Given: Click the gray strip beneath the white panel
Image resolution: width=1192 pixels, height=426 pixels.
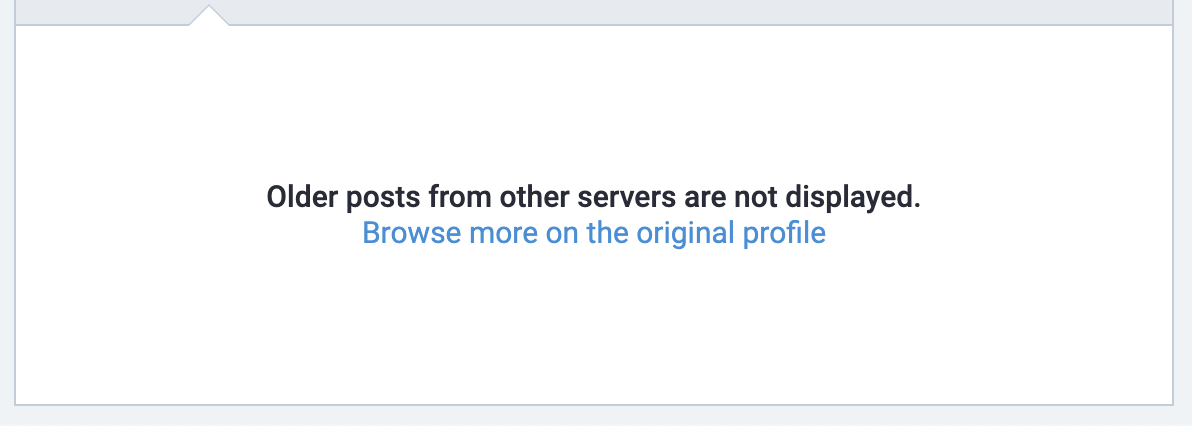Looking at the screenshot, I should (596, 416).
